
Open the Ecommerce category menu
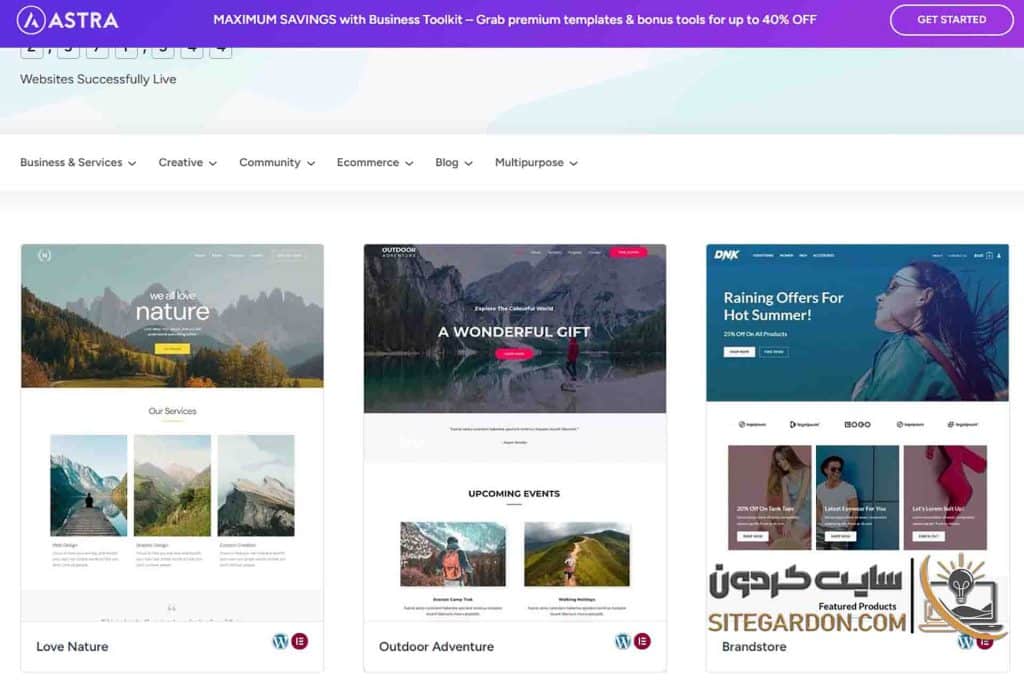pyautogui.click(x=375, y=163)
